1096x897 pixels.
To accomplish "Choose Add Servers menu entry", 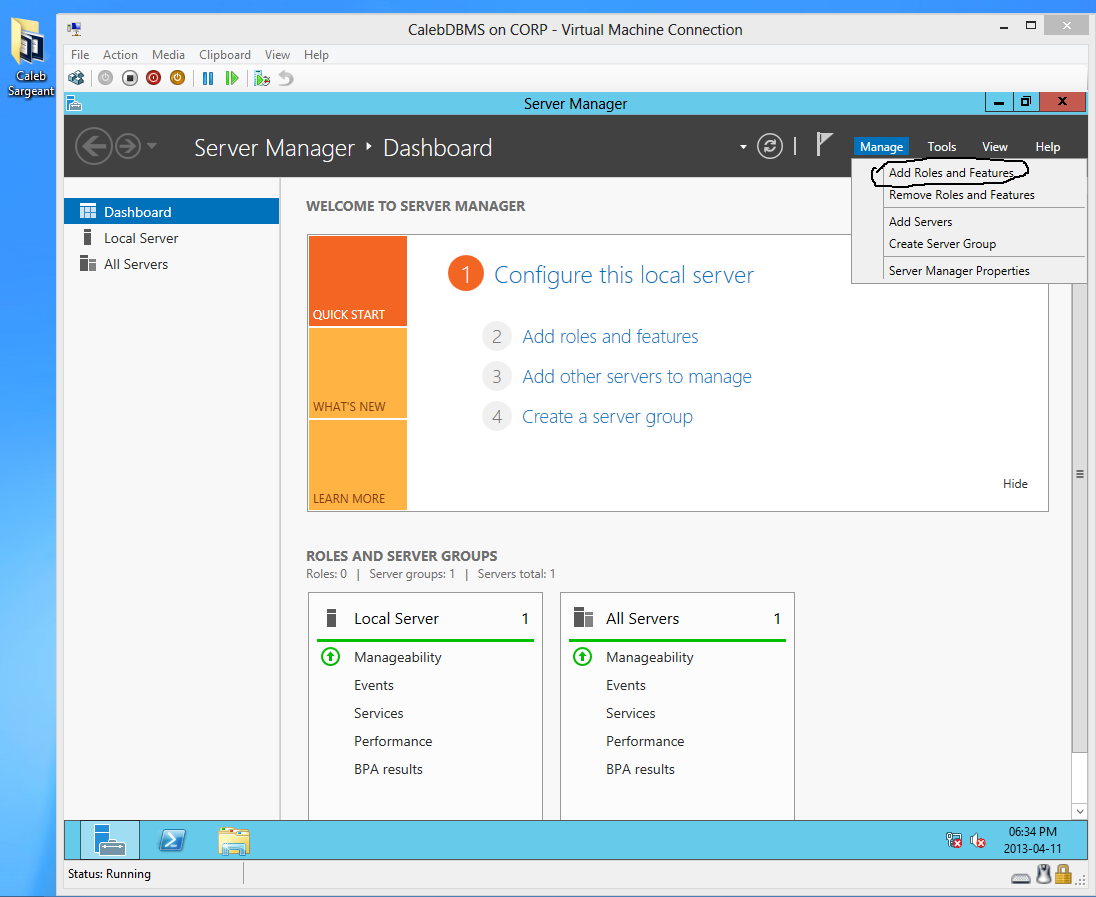I will [x=920, y=222].
